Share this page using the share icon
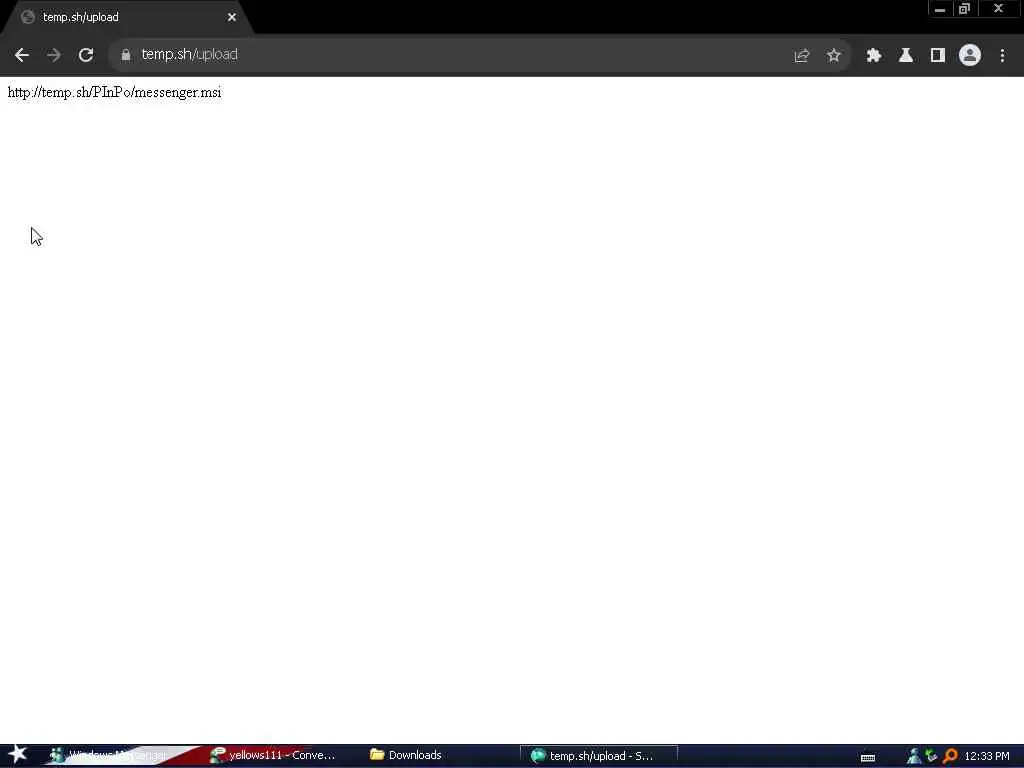This screenshot has height=768, width=1024. 801,56
